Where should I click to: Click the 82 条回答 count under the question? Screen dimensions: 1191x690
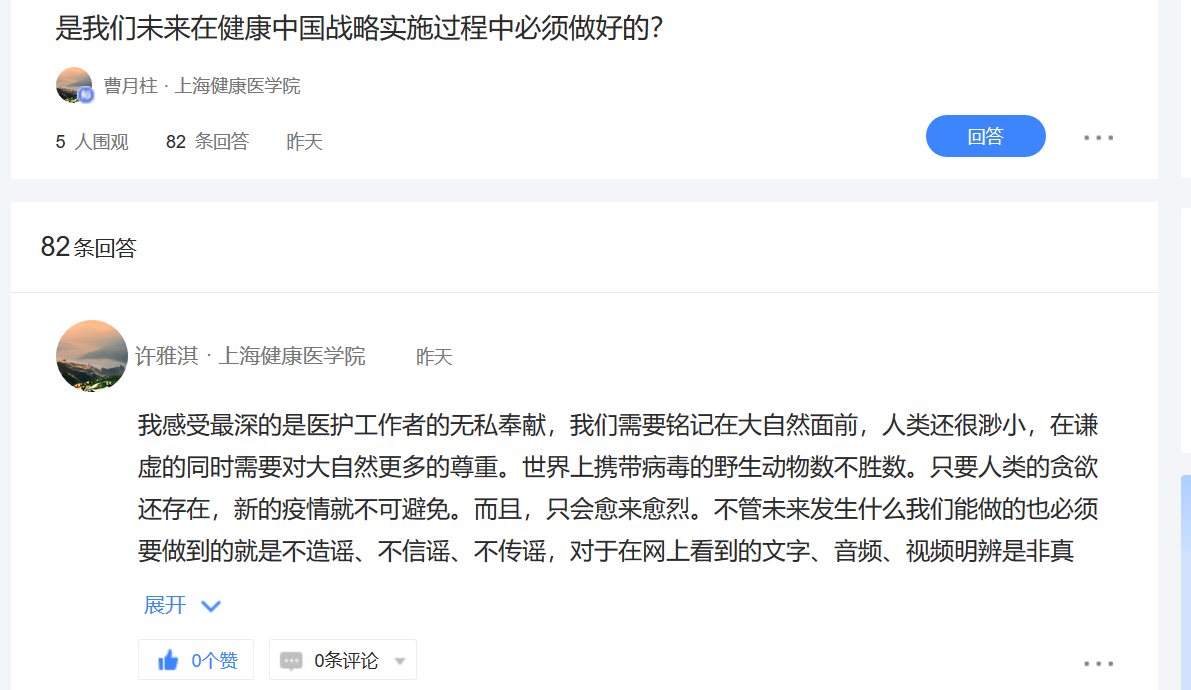coord(207,142)
